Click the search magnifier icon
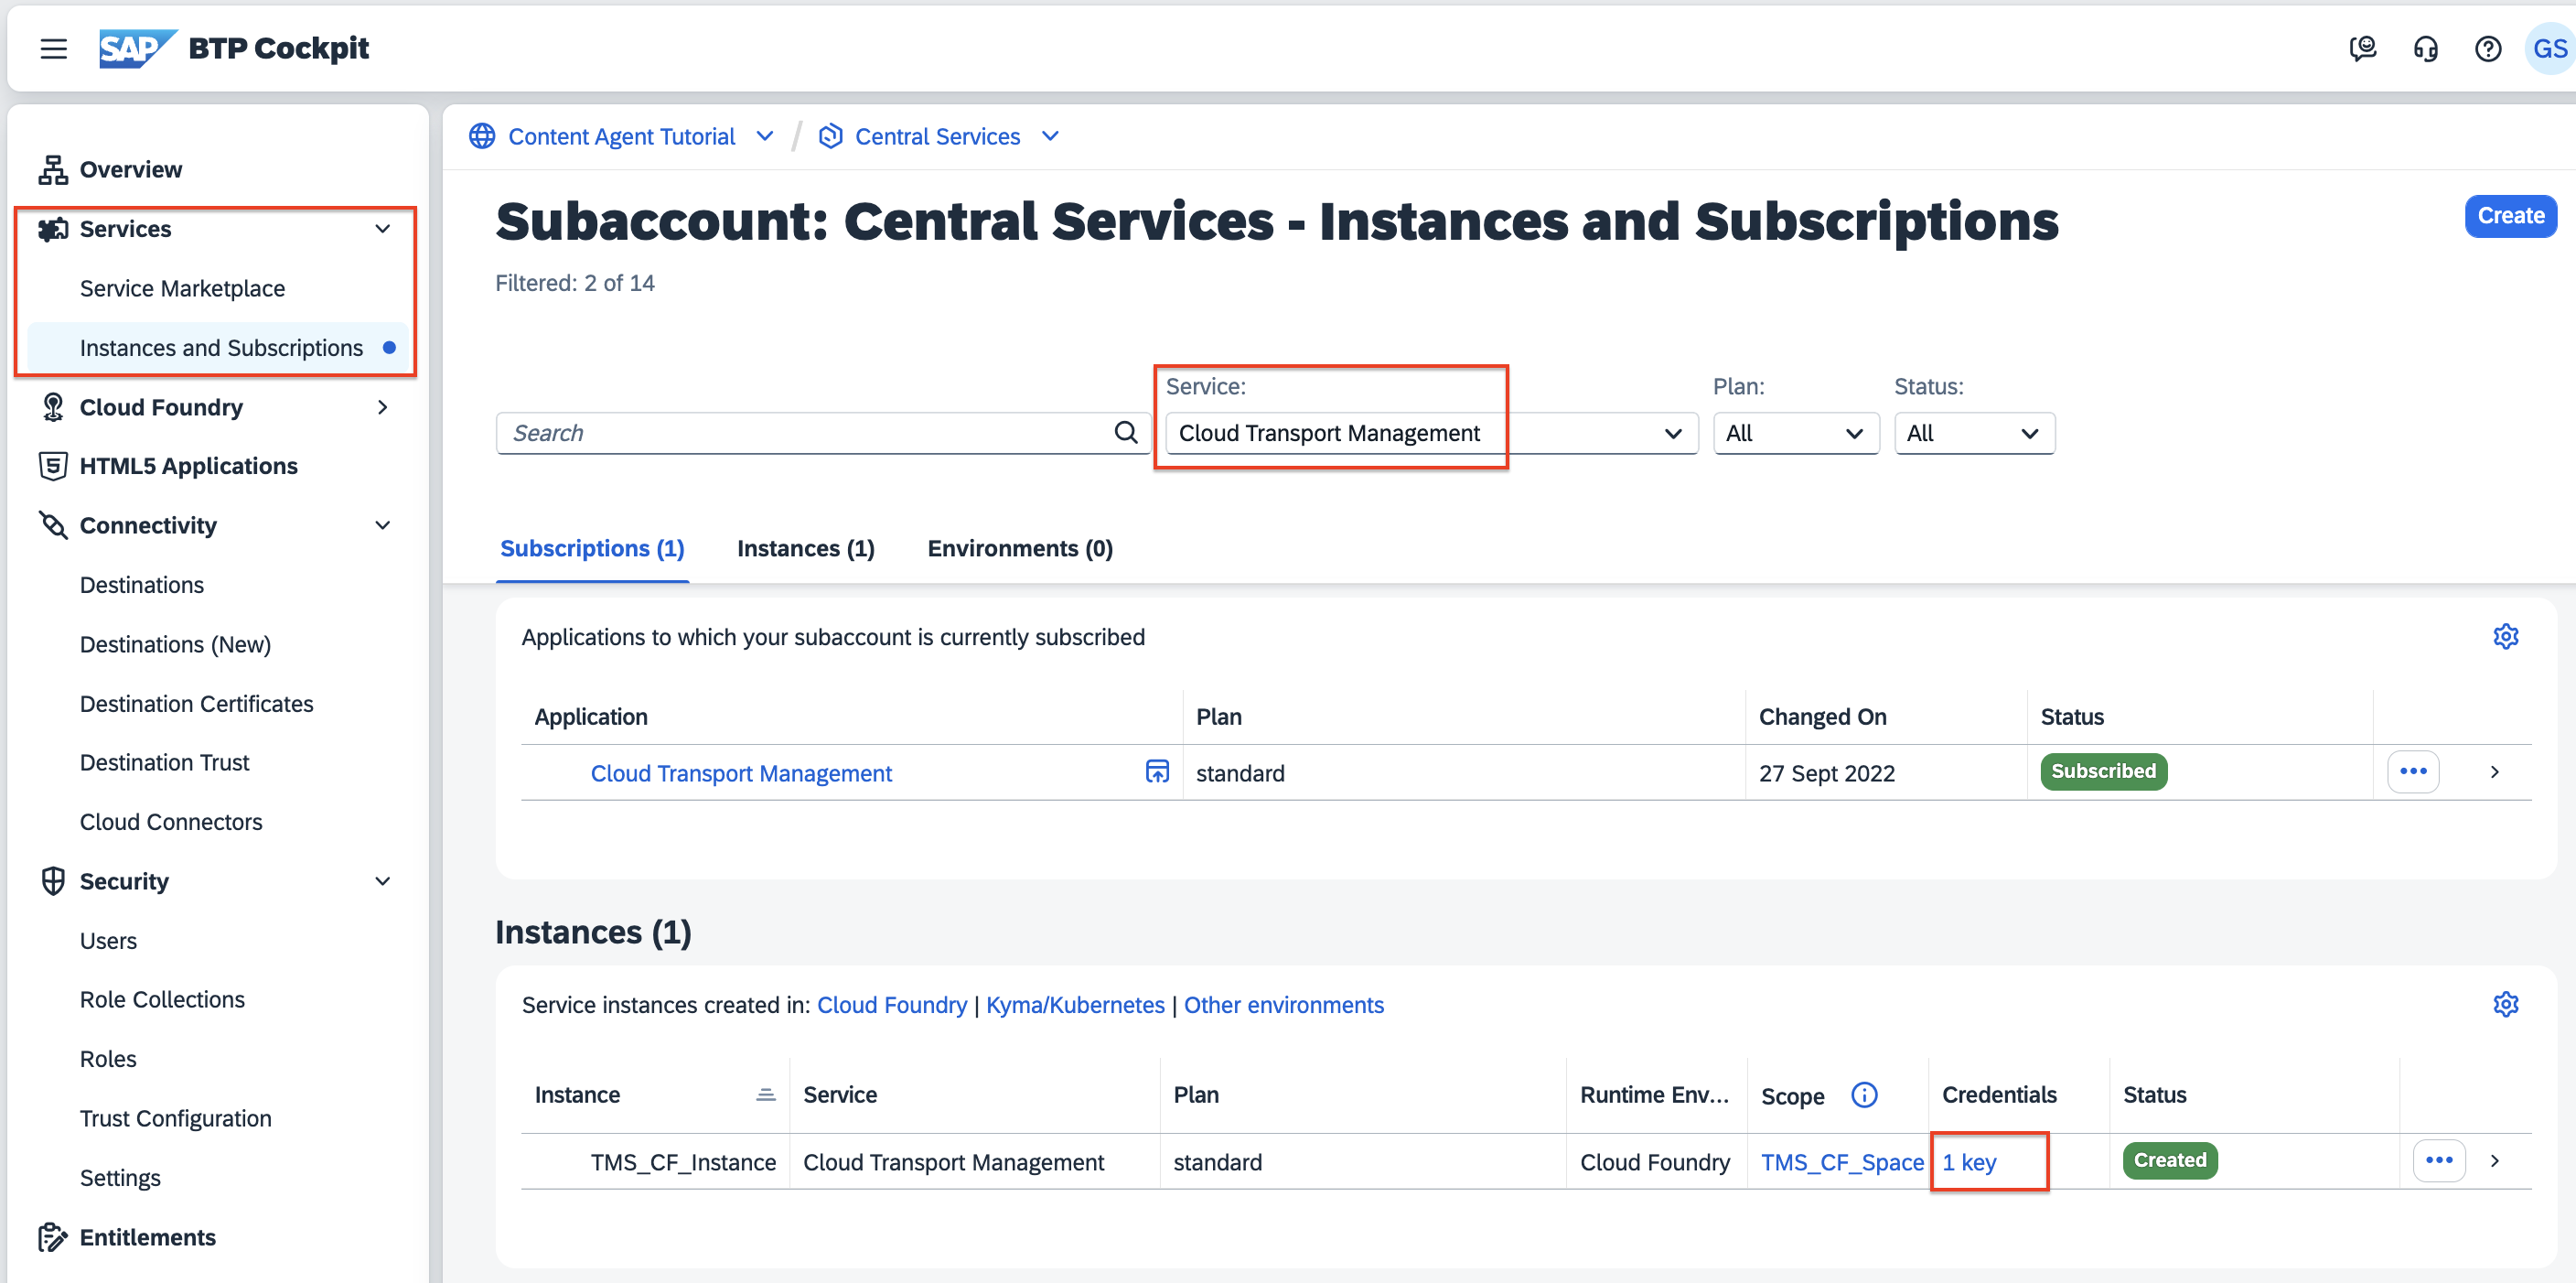 point(1126,432)
